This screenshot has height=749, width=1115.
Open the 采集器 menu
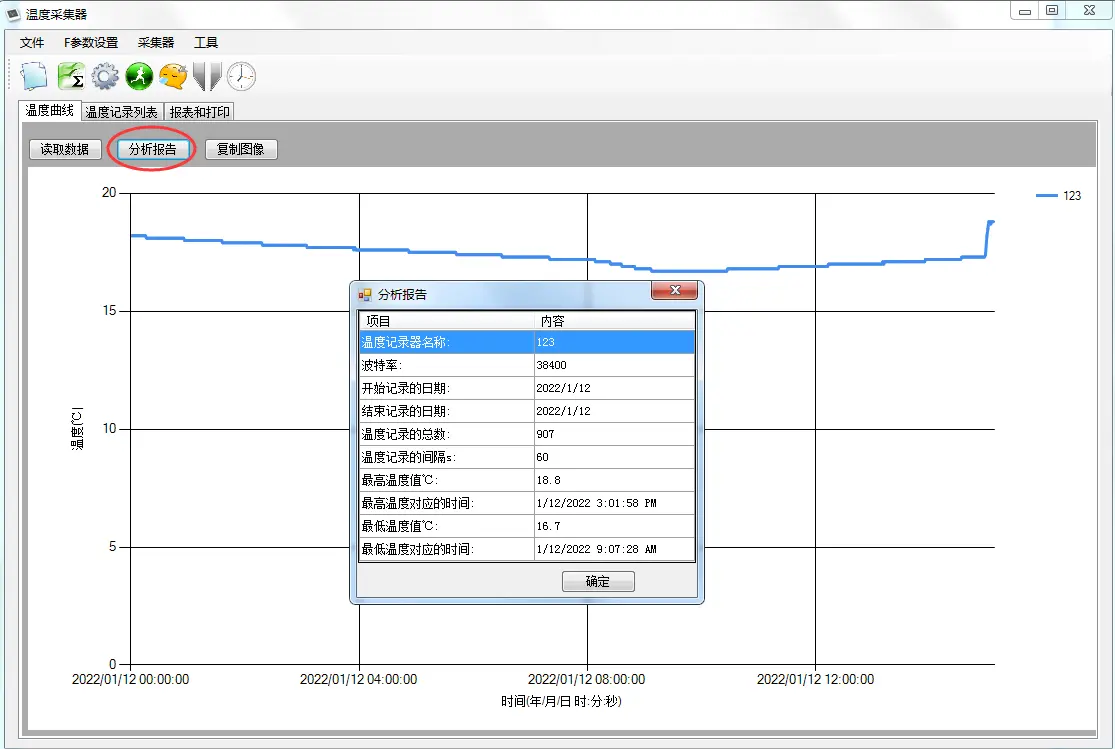click(156, 42)
